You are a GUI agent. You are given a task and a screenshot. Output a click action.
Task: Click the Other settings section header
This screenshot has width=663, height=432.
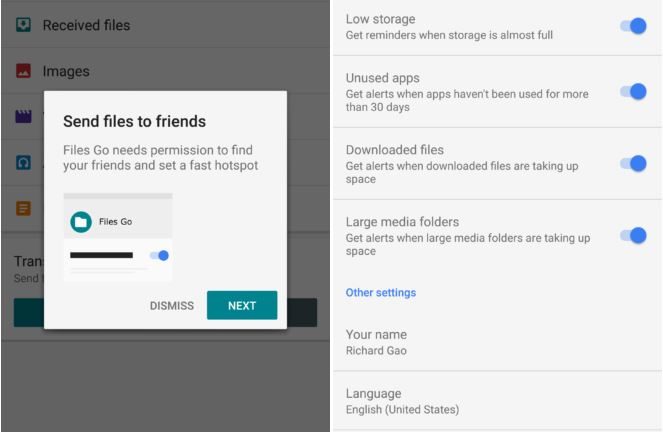381,293
